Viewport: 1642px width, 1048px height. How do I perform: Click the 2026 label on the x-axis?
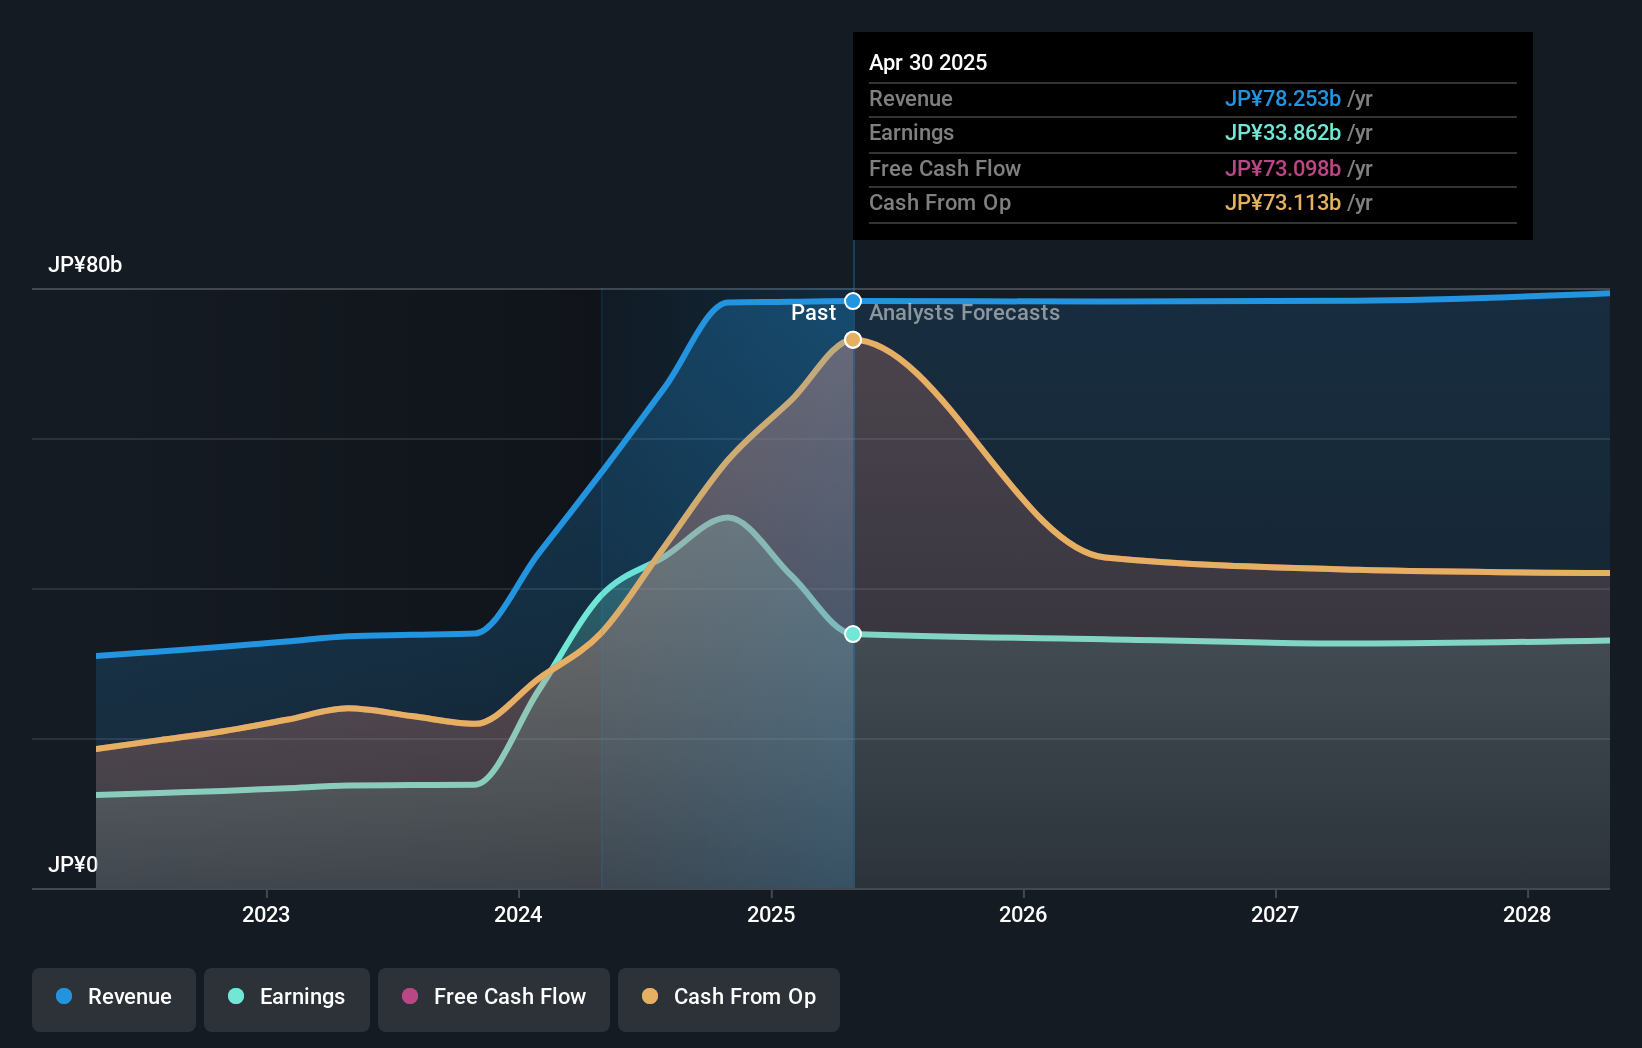(x=1023, y=914)
